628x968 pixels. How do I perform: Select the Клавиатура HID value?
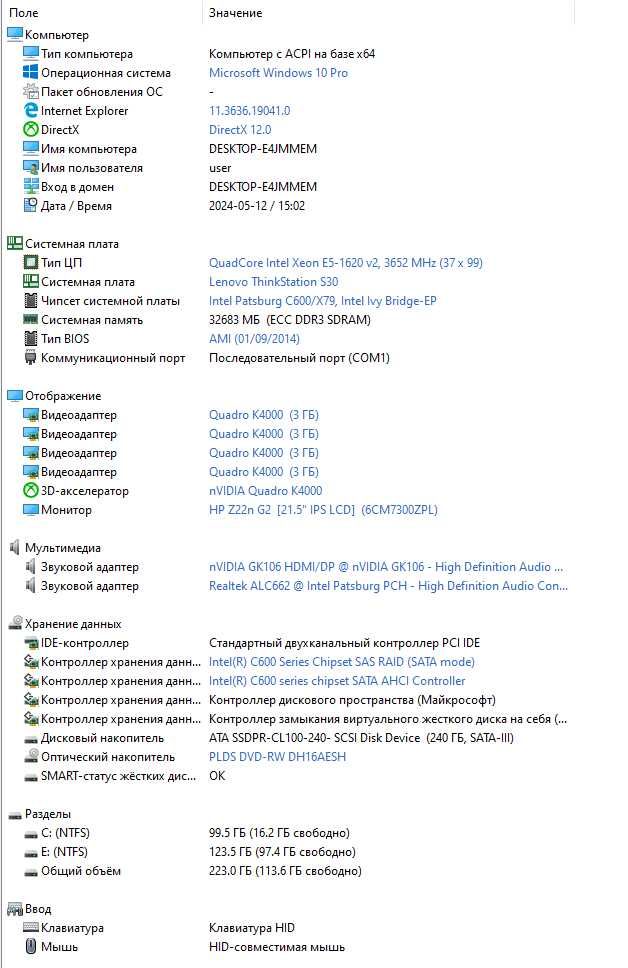coord(252,928)
